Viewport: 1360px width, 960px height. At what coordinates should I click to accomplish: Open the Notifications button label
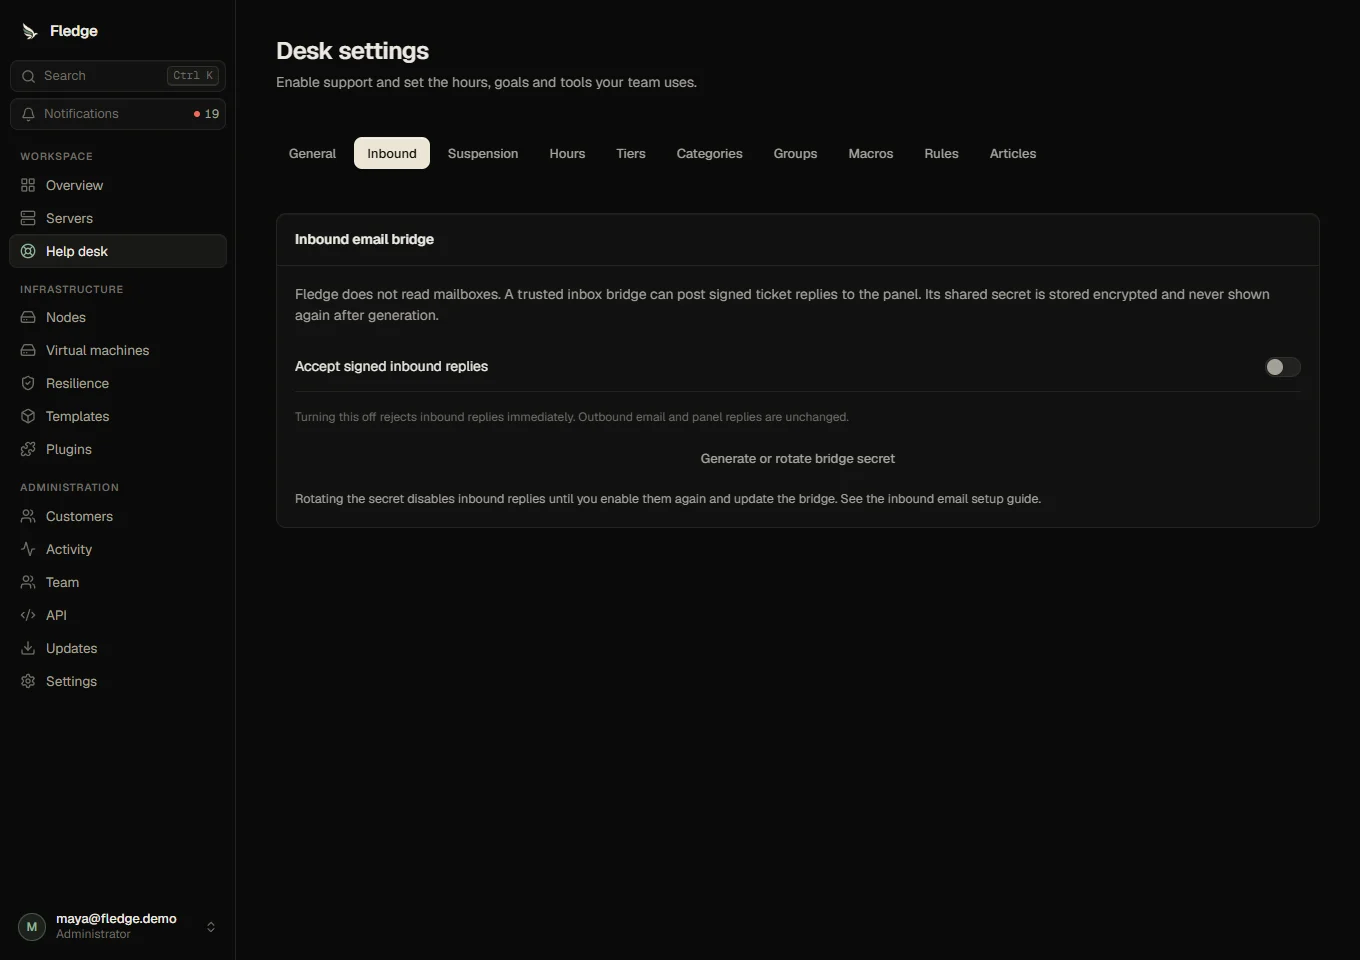pos(81,114)
